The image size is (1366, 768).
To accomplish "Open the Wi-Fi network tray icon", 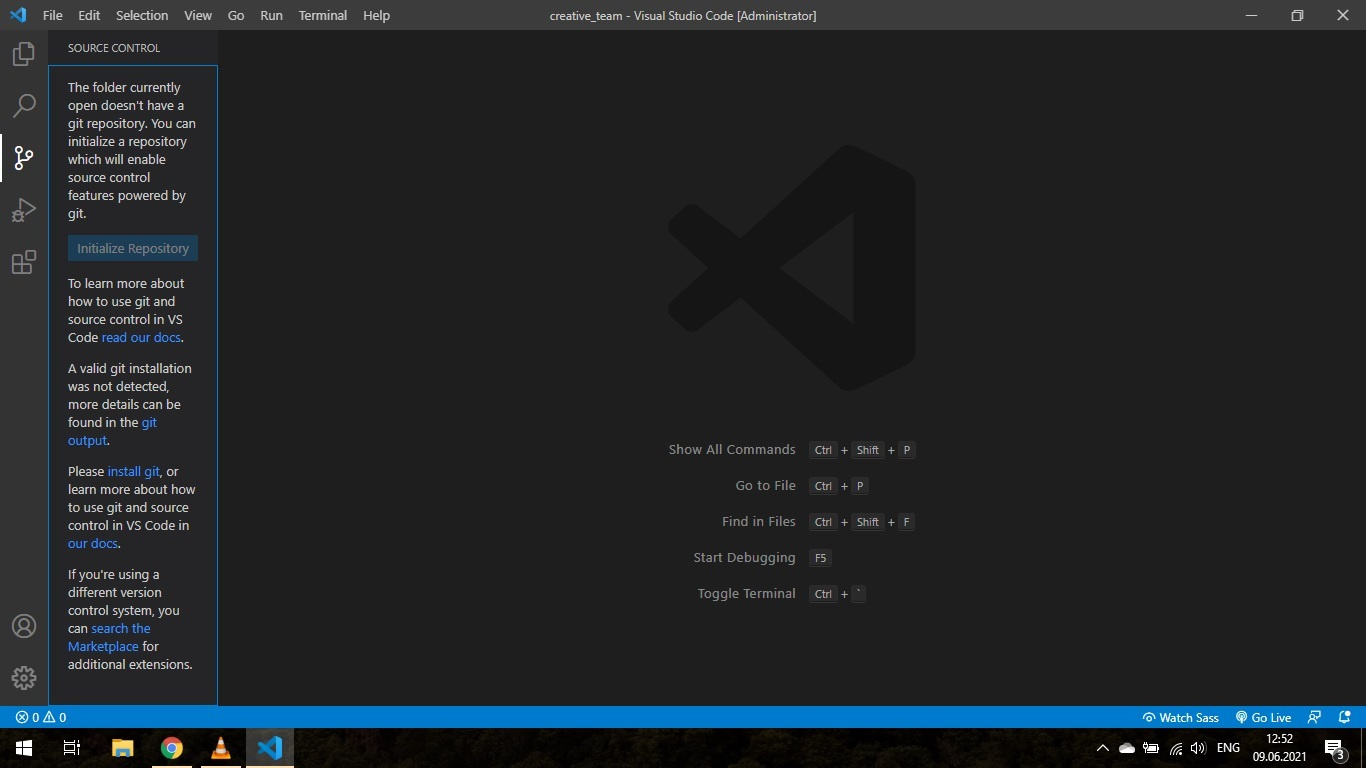I will [1175, 748].
